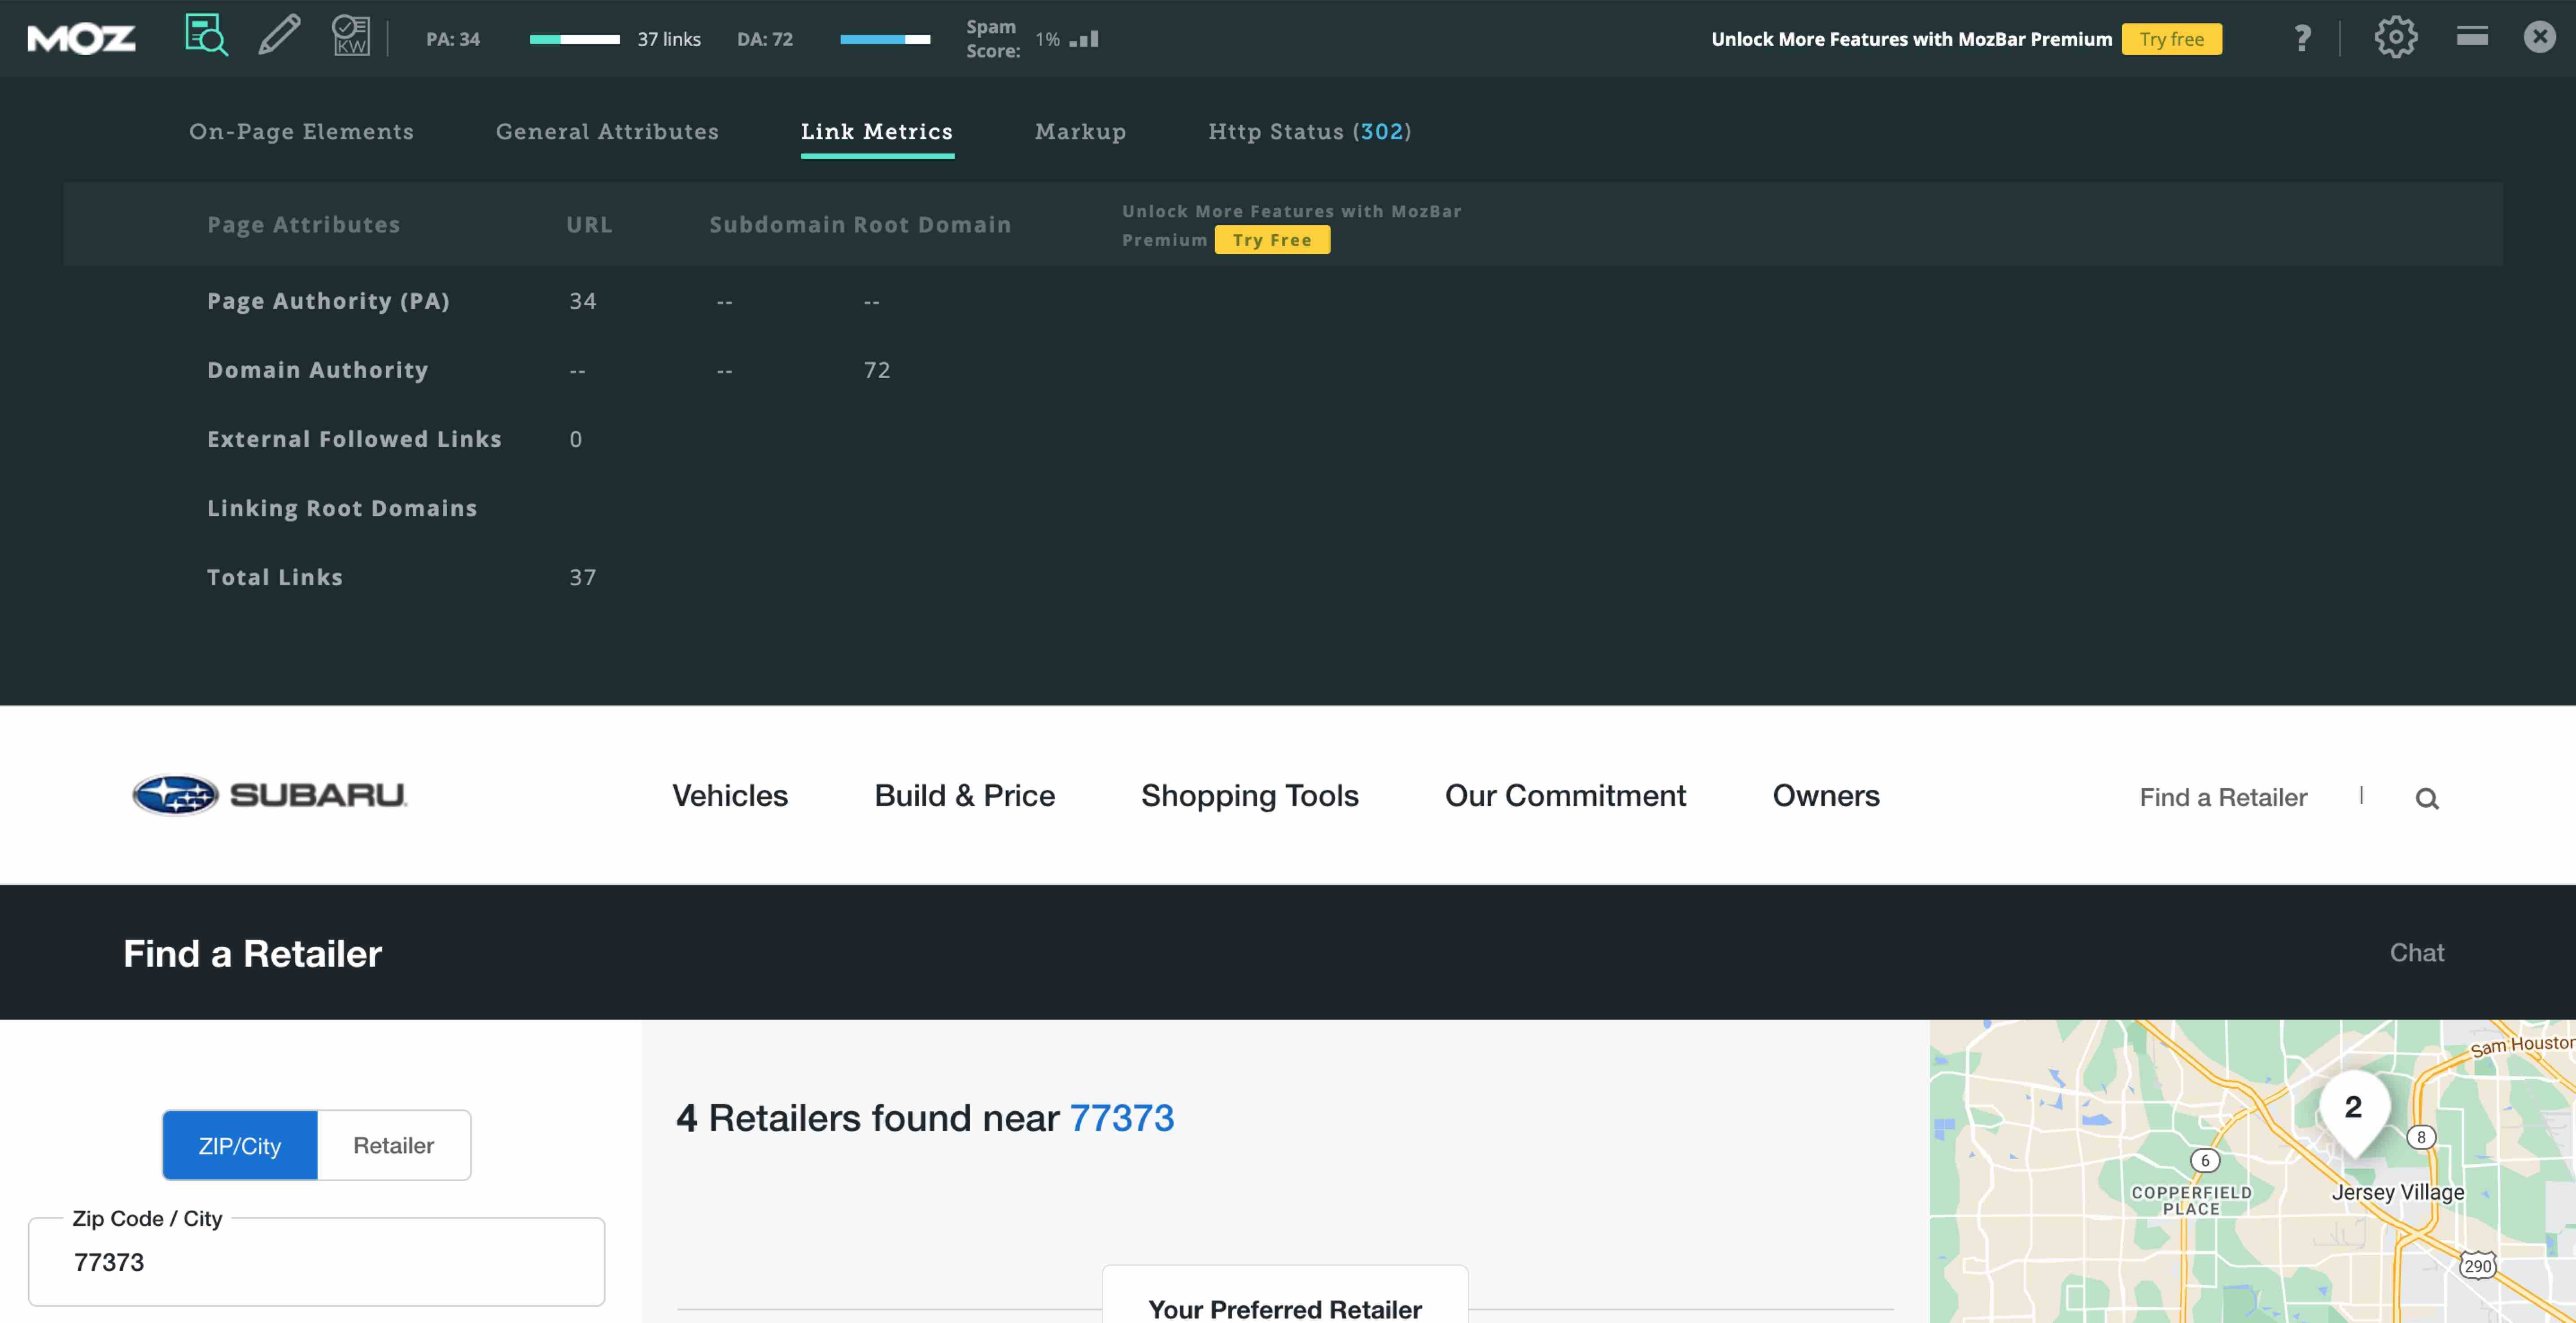2576x1323 pixels.
Task: Click the MozBar help question mark
Action: 2302,38
